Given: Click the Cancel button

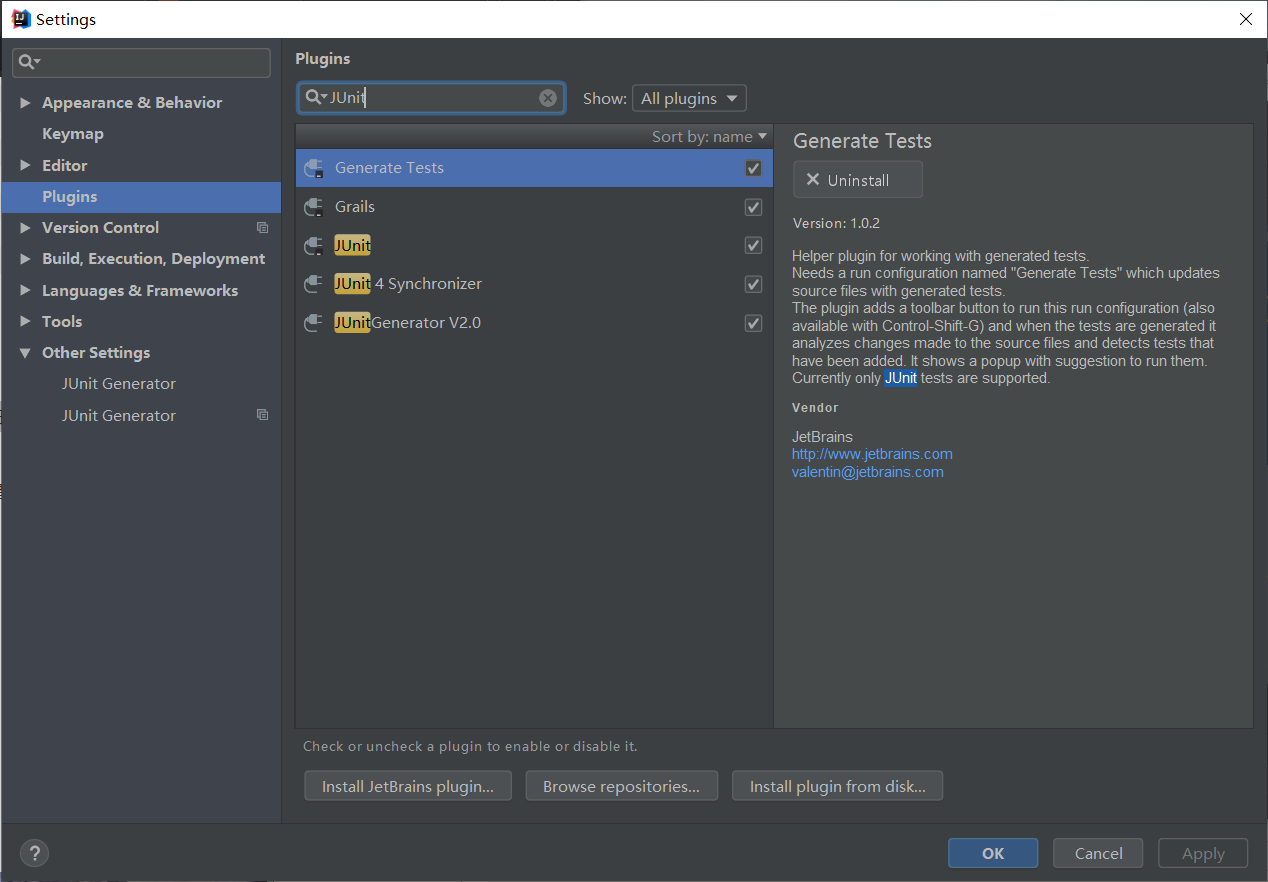Looking at the screenshot, I should (x=1099, y=853).
